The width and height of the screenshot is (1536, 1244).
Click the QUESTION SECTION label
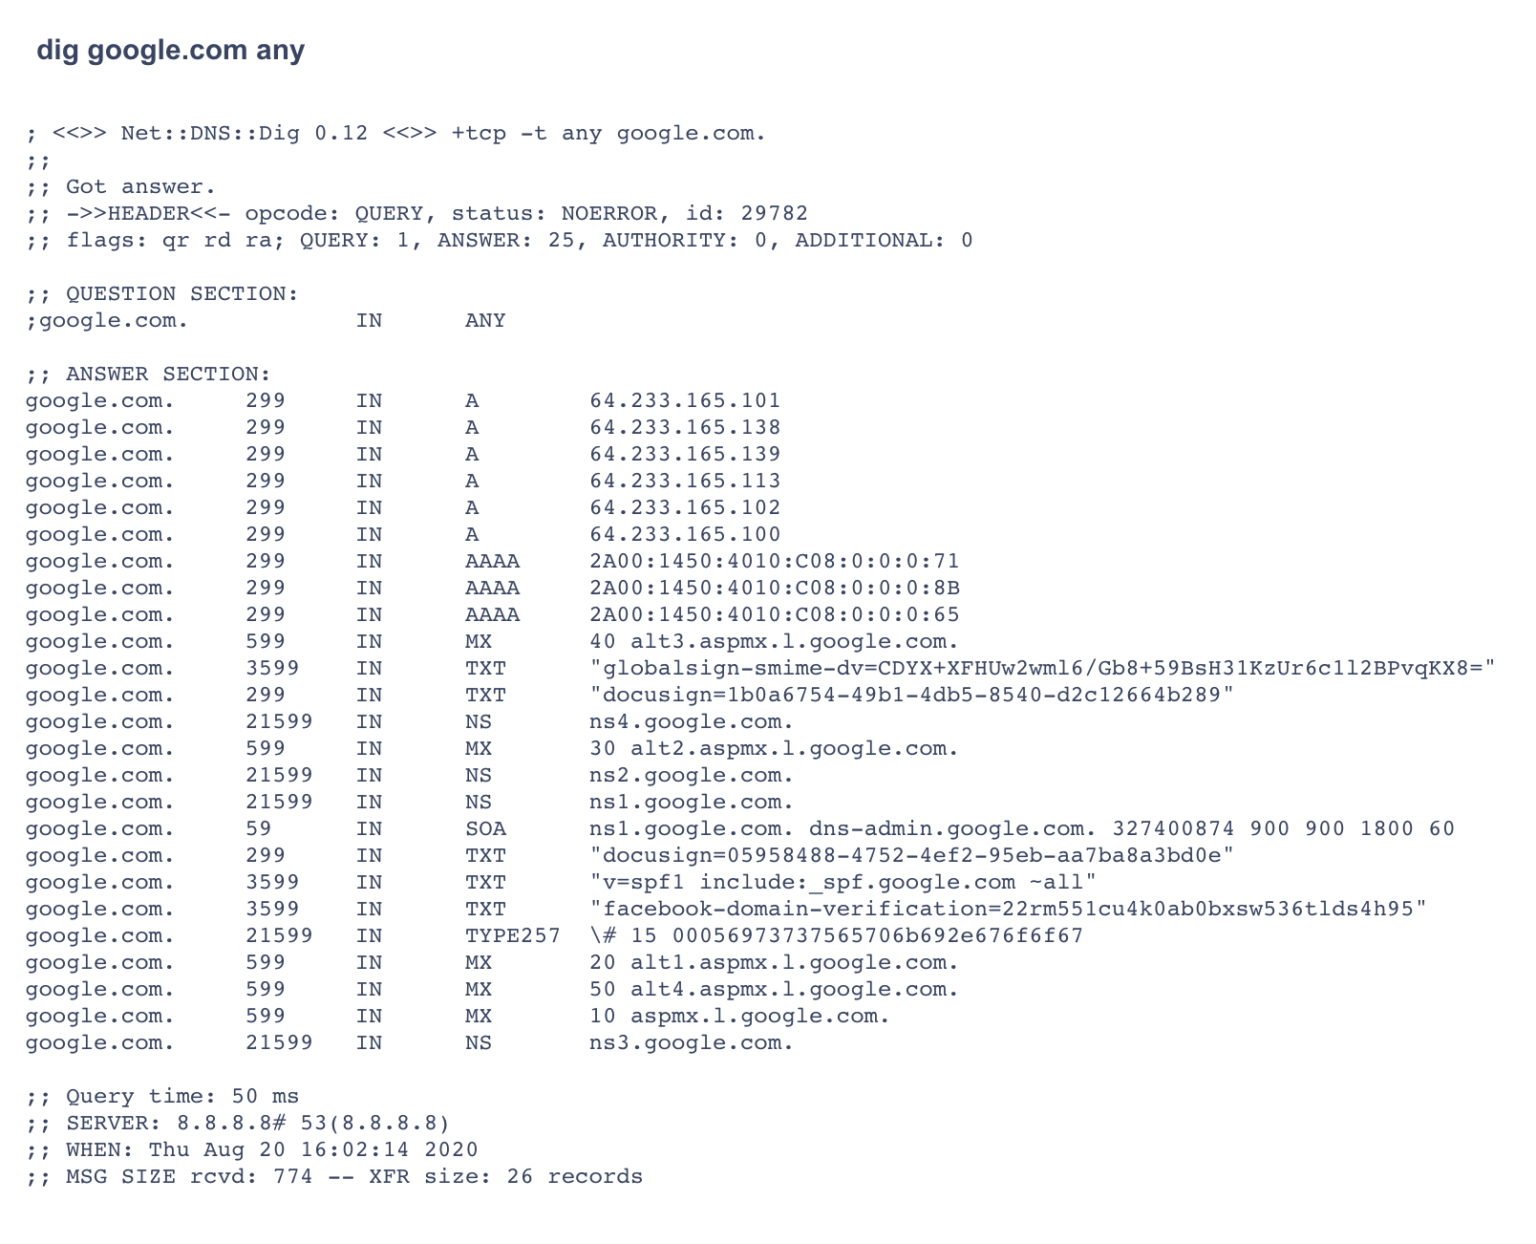point(162,294)
